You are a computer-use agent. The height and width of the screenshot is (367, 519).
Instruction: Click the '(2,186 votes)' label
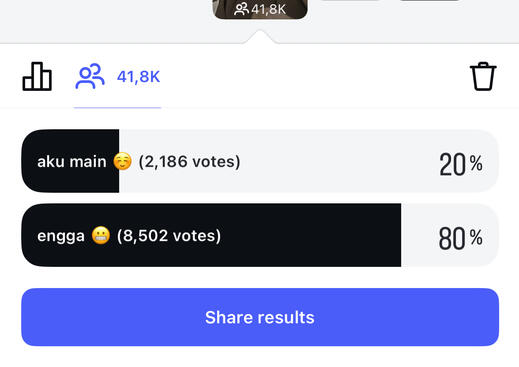click(x=189, y=162)
